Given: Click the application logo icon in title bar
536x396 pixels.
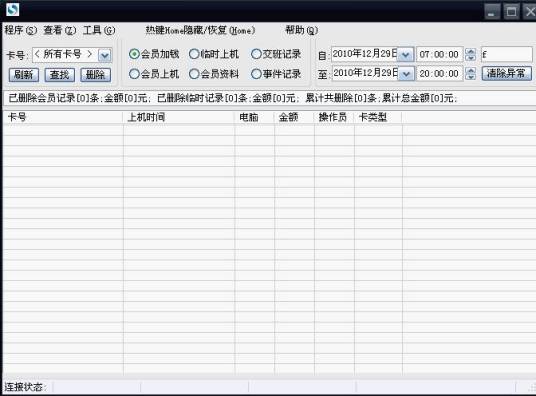Looking at the screenshot, I should [x=12, y=9].
